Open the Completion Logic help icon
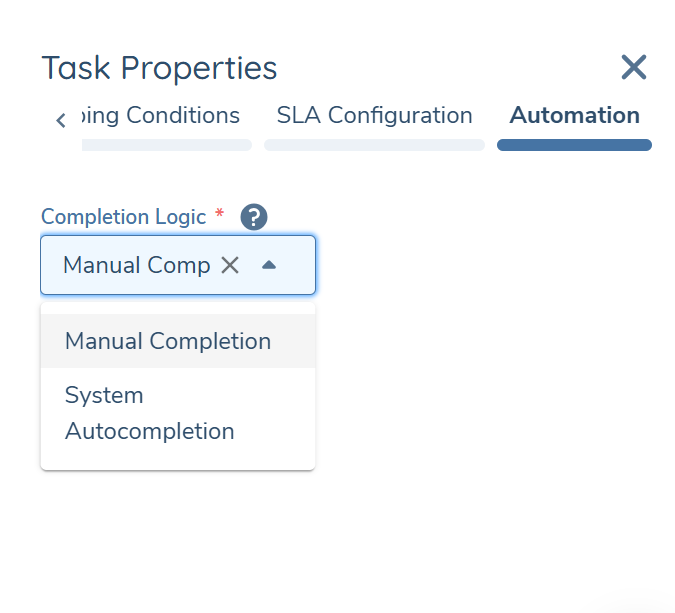675x613 pixels. click(254, 217)
